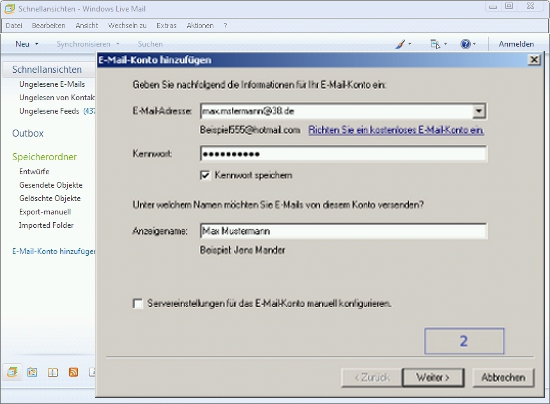Click the Abbrechen button
The image size is (550, 404).
503,378
